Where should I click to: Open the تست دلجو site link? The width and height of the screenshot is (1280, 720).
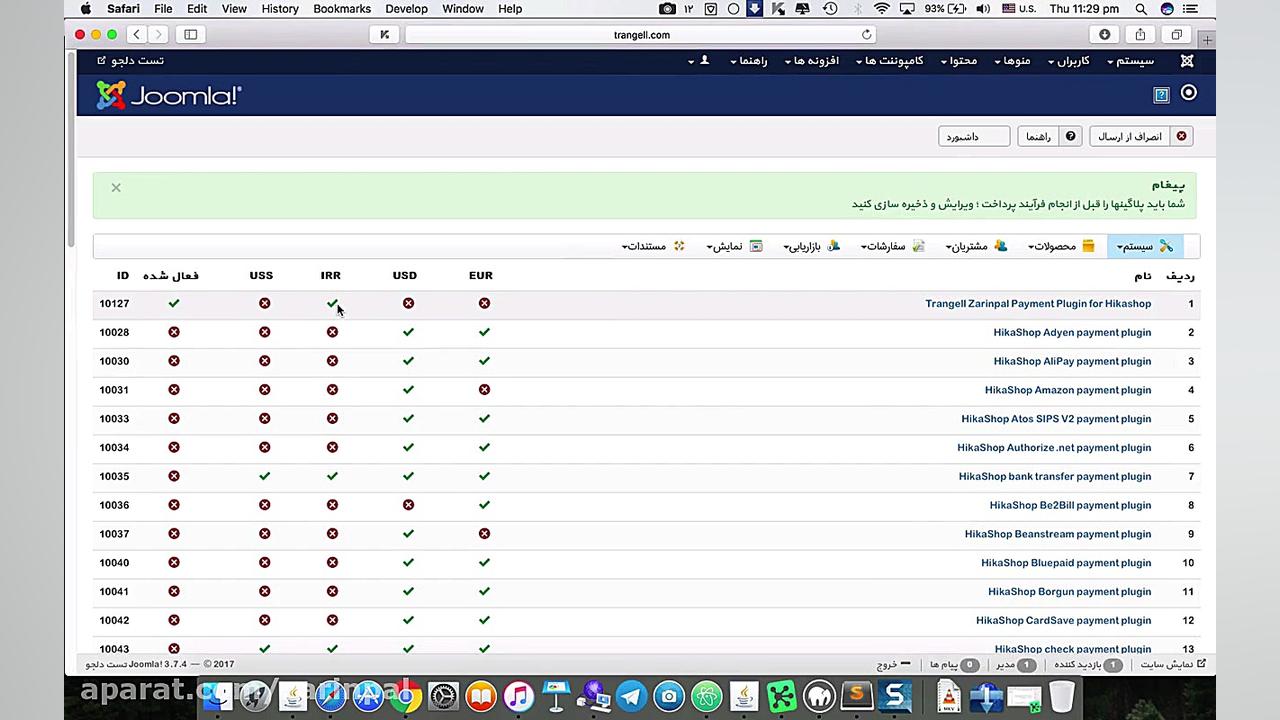pyautogui.click(x=131, y=61)
